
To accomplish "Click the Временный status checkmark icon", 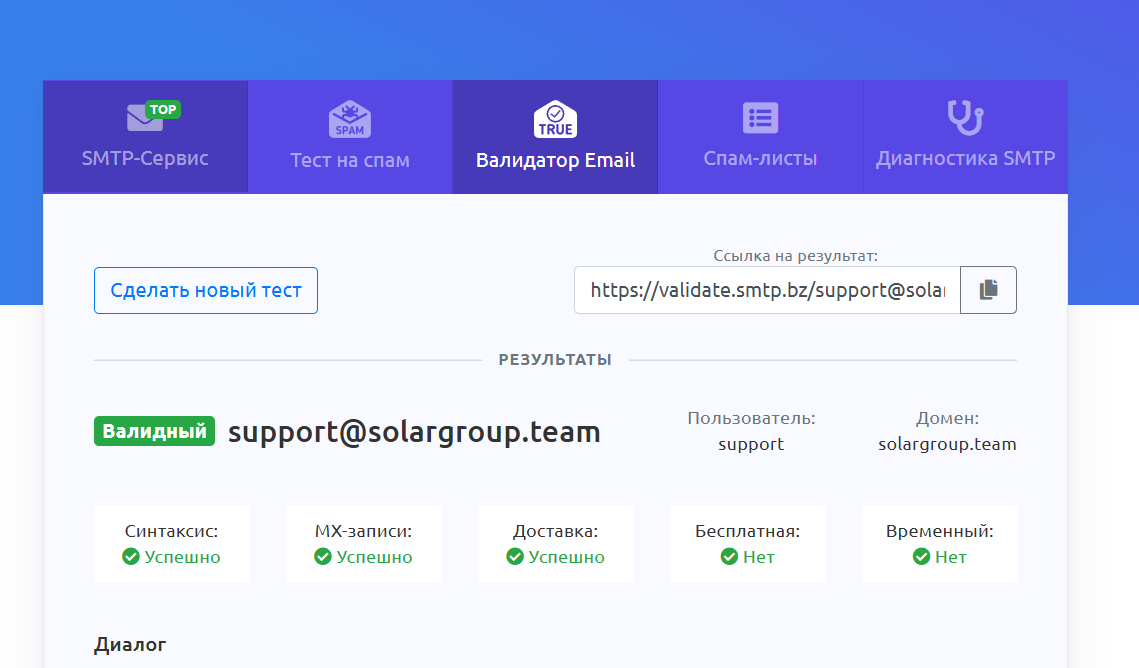I will tap(922, 557).
